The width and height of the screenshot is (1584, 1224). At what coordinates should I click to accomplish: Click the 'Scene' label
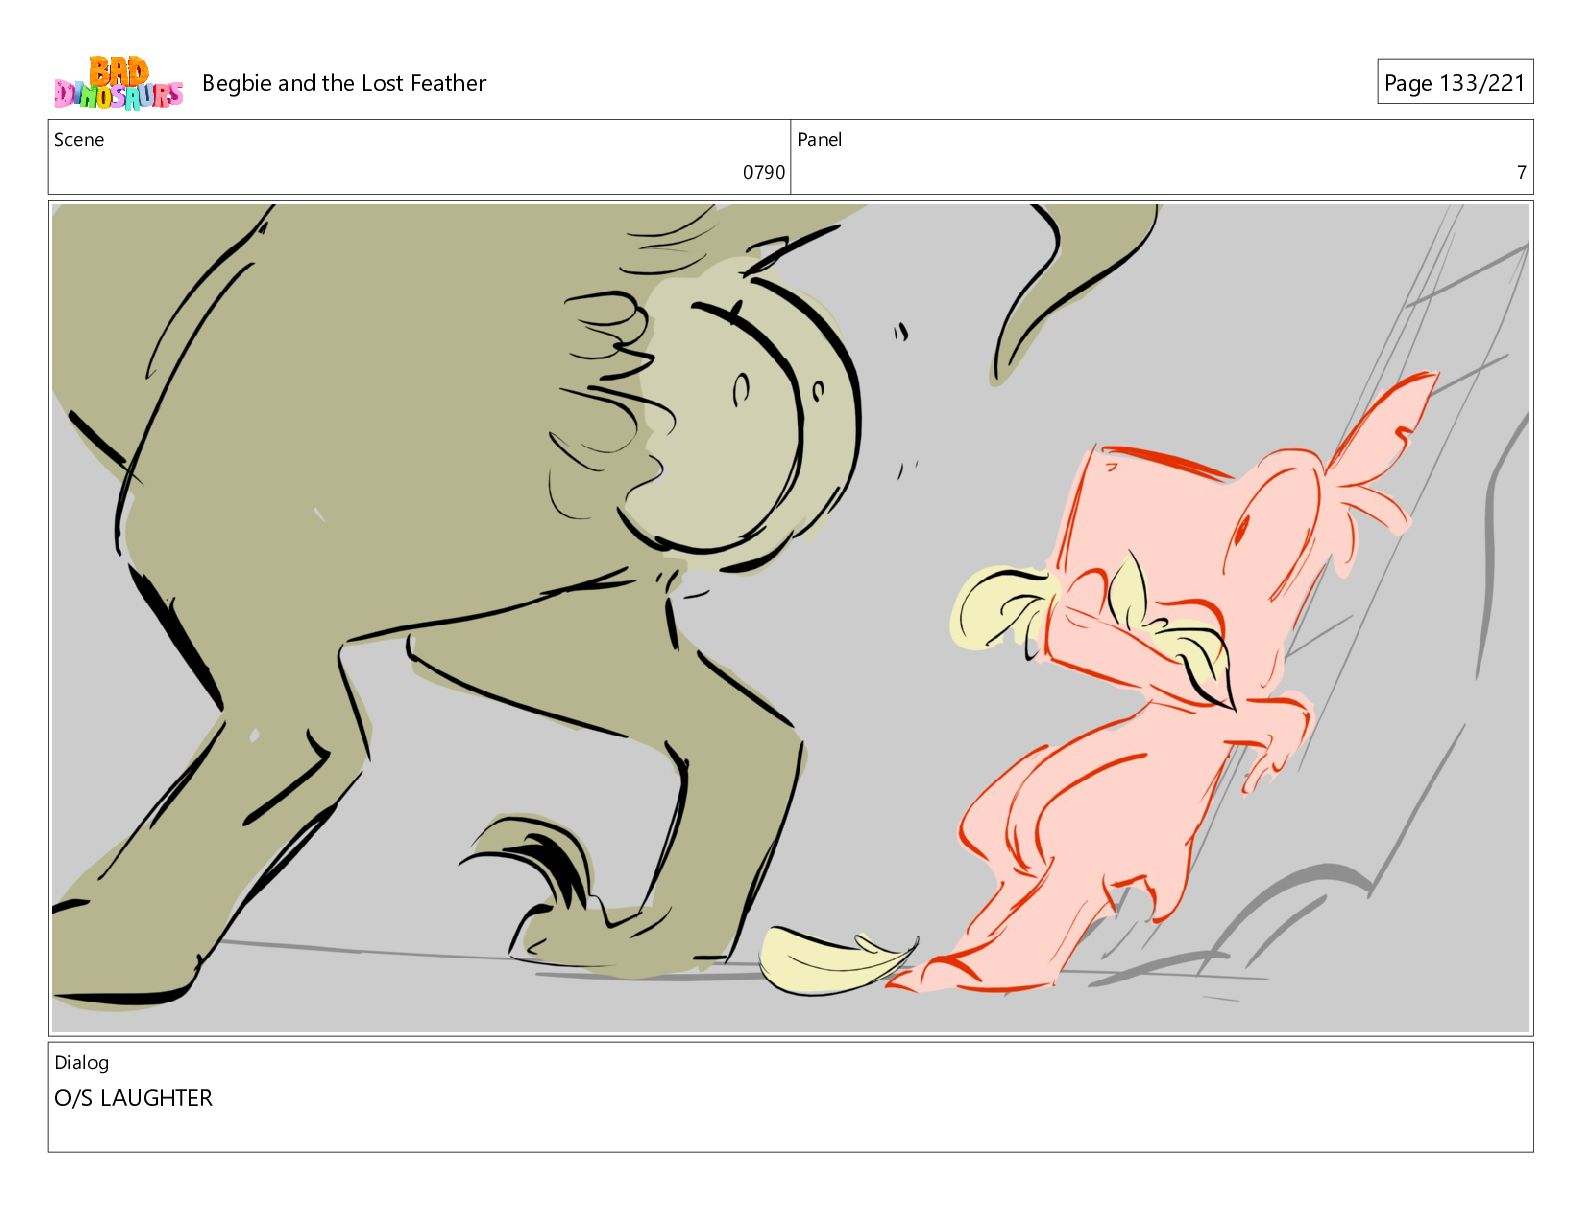[x=79, y=140]
